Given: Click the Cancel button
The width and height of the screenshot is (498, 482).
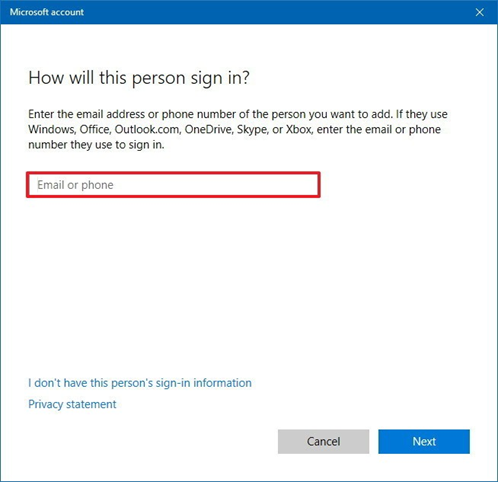Looking at the screenshot, I should [x=323, y=441].
